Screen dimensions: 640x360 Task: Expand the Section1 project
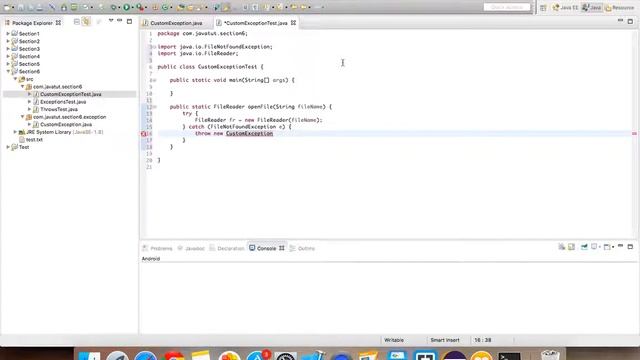tap(8, 33)
